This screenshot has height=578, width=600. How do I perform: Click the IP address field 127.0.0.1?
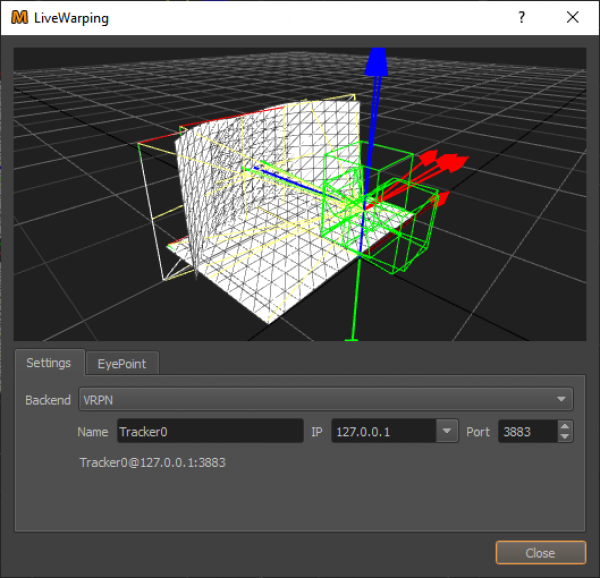(383, 432)
